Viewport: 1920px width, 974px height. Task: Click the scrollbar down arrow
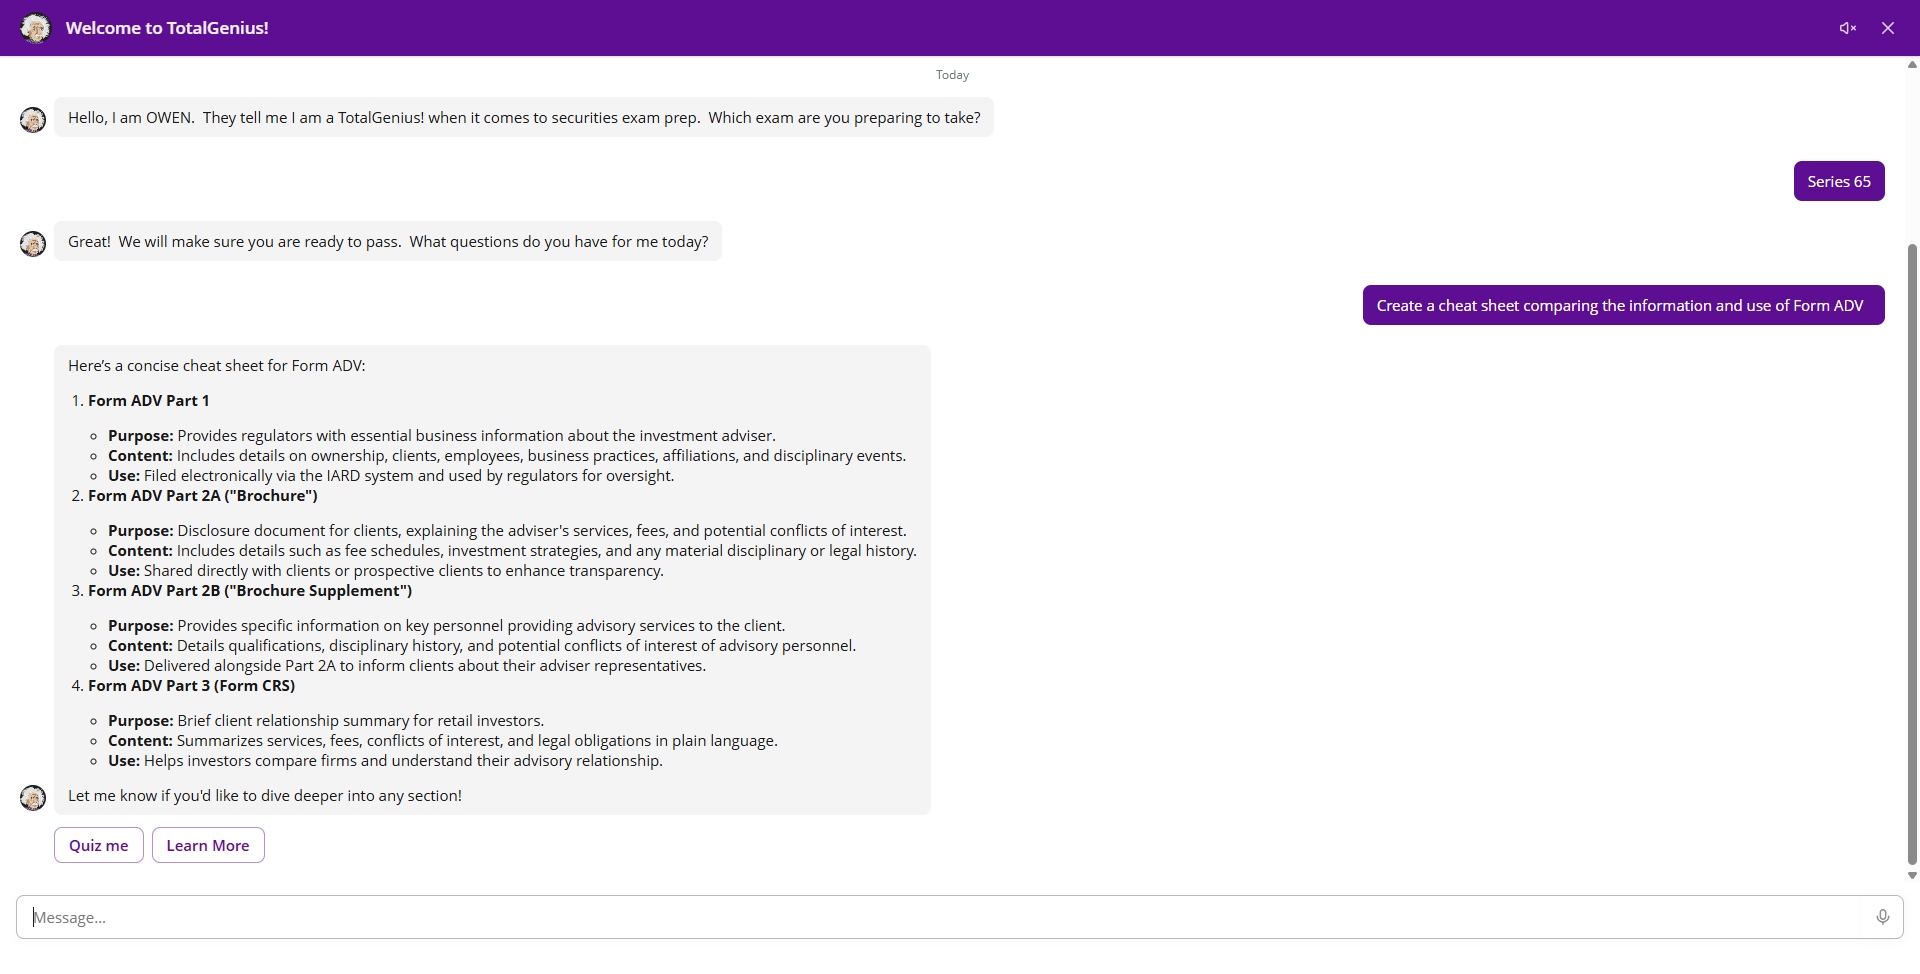click(1912, 875)
